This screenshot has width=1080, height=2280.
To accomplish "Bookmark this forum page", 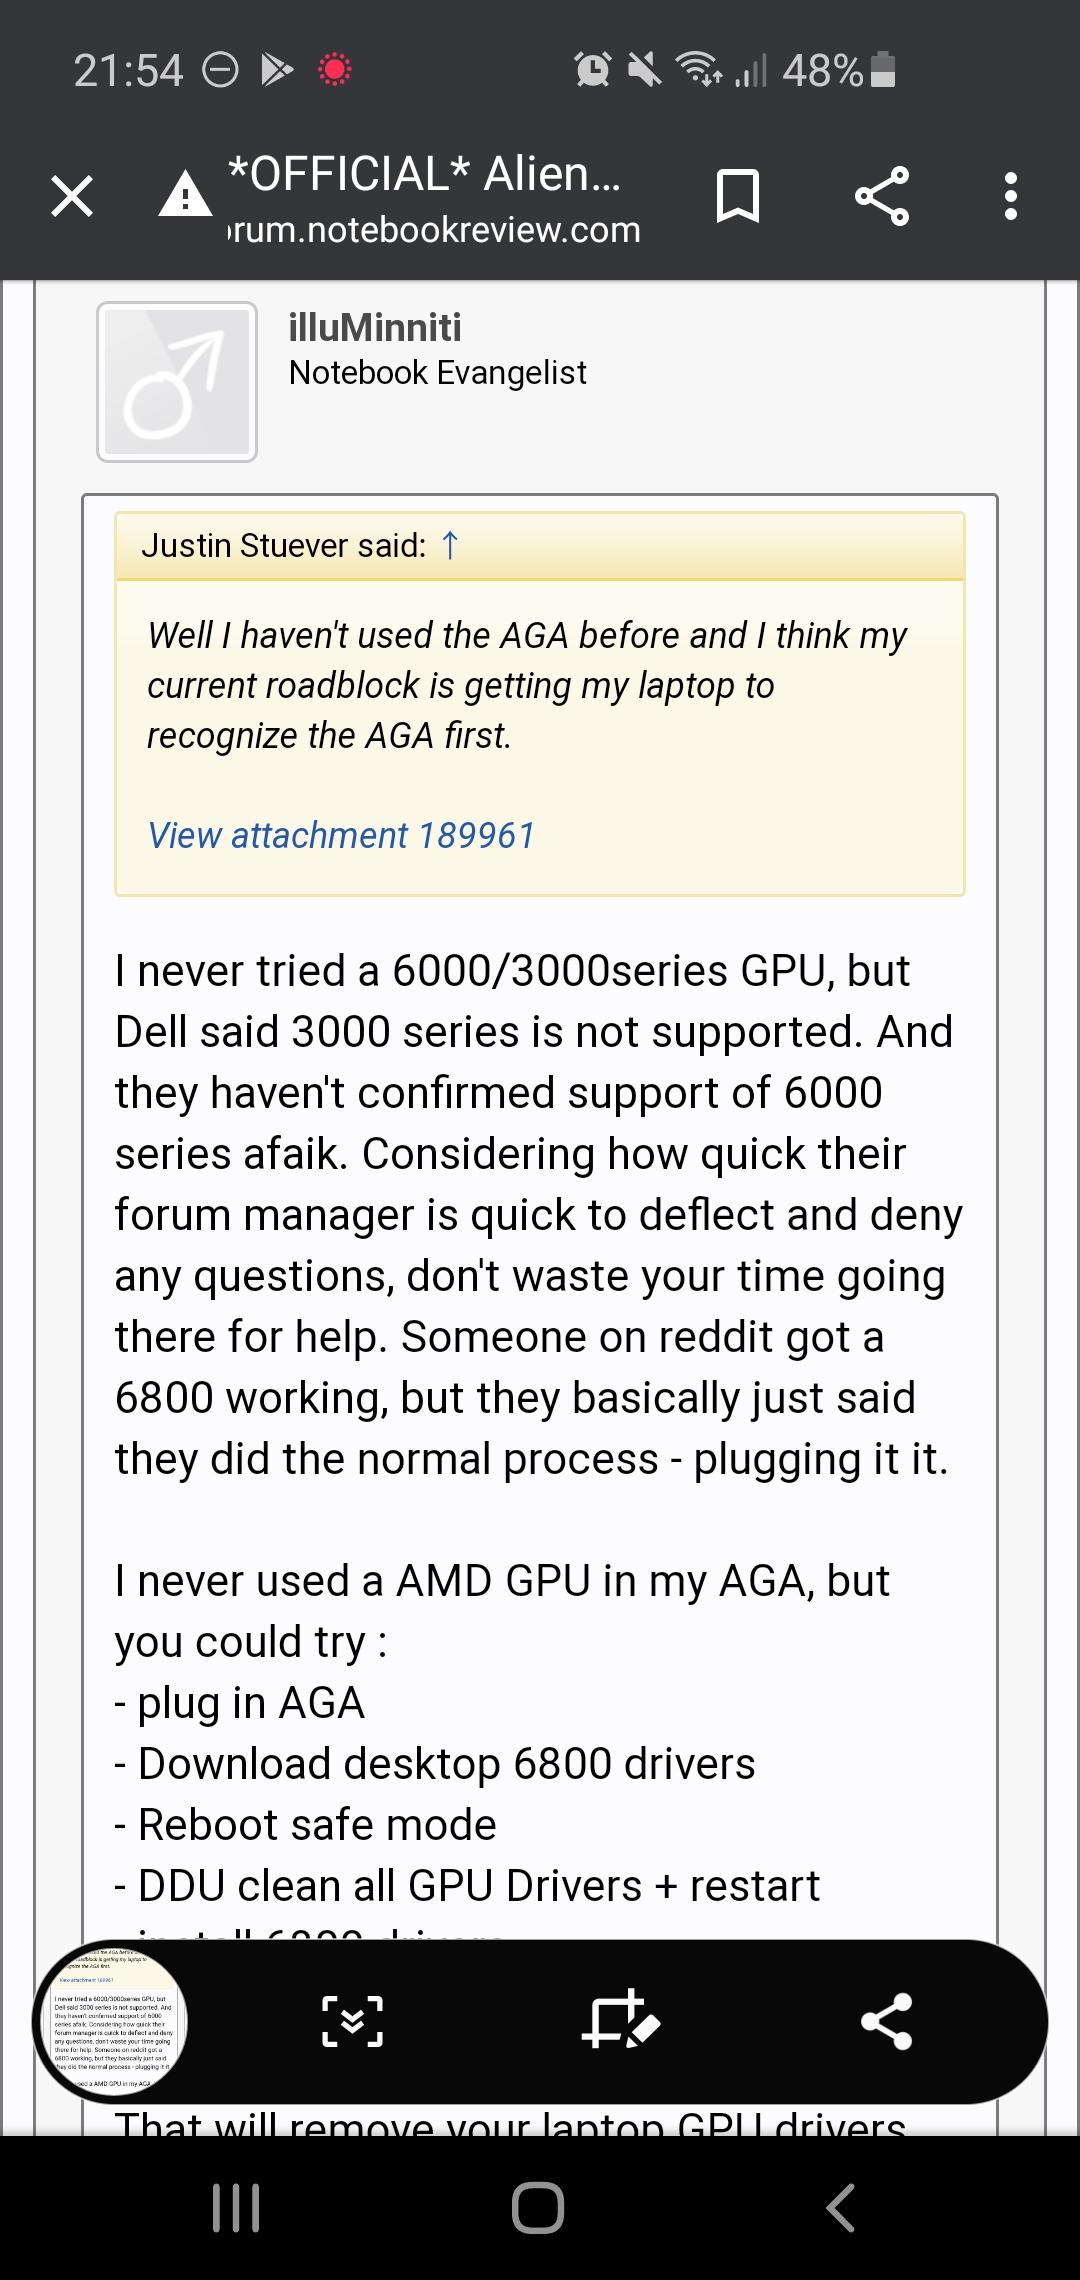I will (738, 196).
